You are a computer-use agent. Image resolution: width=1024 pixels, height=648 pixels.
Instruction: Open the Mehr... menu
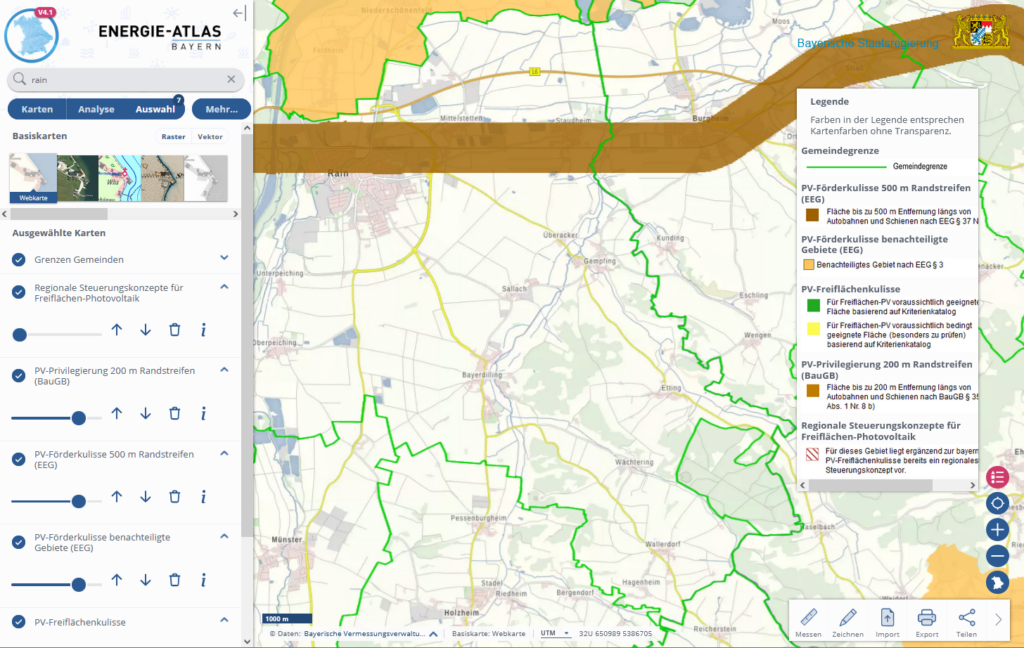click(221, 109)
